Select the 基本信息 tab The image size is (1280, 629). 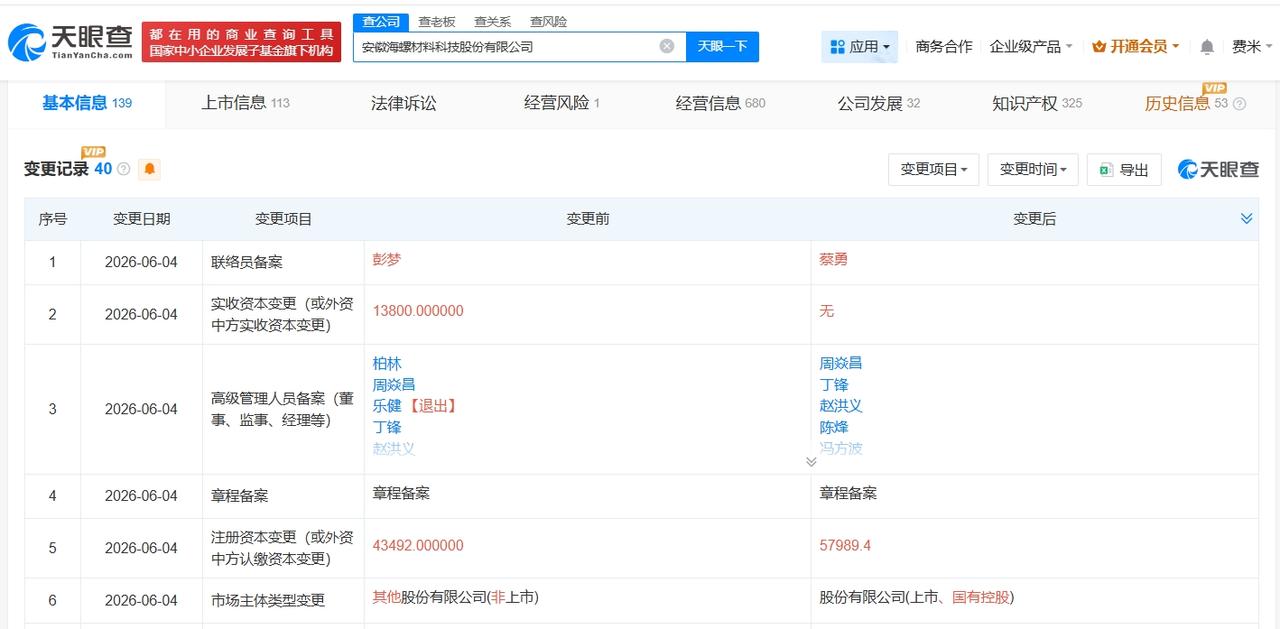click(x=86, y=103)
